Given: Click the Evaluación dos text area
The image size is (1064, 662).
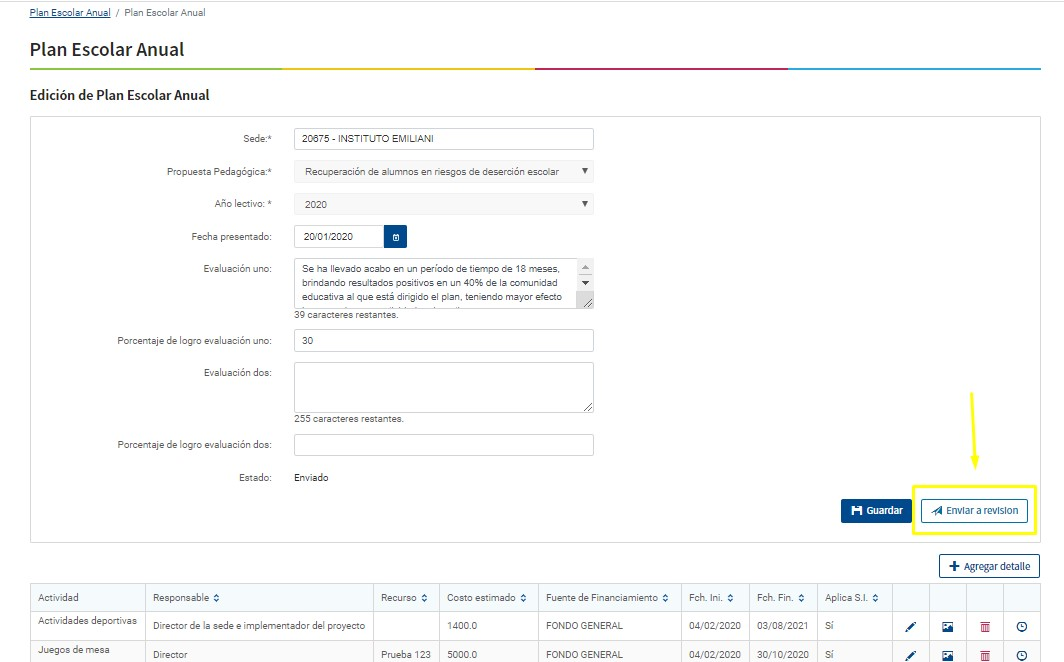Looking at the screenshot, I should click(443, 387).
